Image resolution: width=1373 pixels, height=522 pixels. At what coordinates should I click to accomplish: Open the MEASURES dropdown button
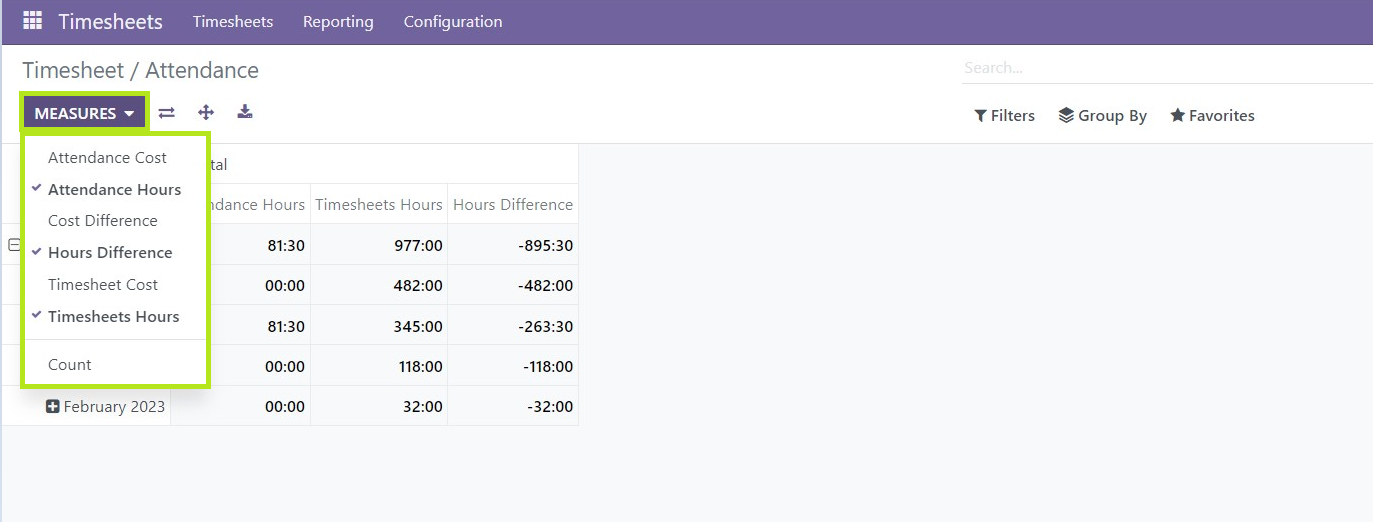(85, 113)
